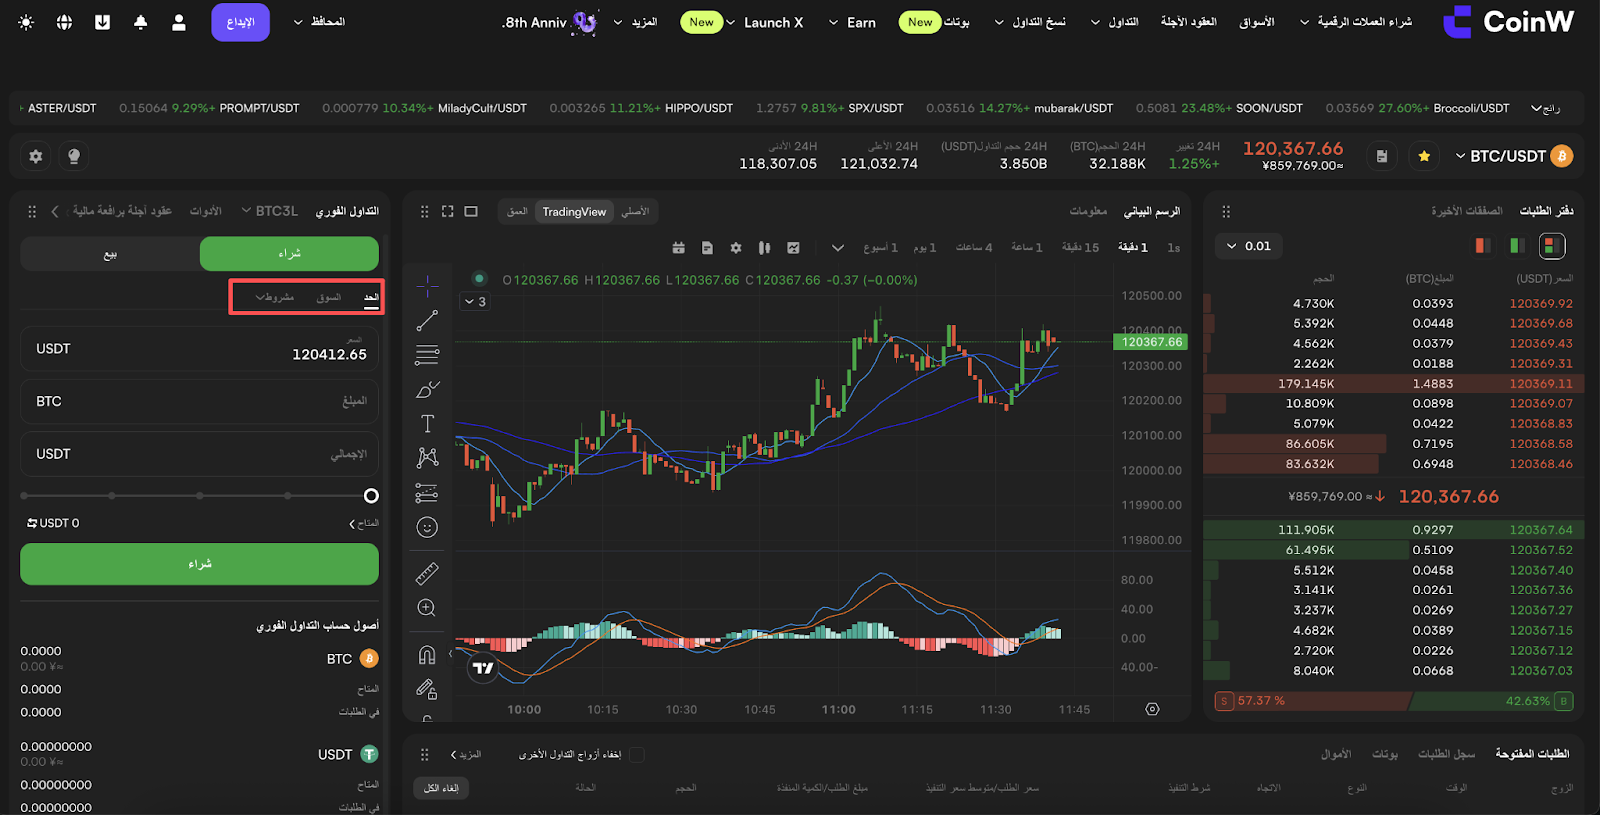This screenshot has width=1600, height=815.
Task: Show sell orders only in order book
Action: click(1483, 246)
